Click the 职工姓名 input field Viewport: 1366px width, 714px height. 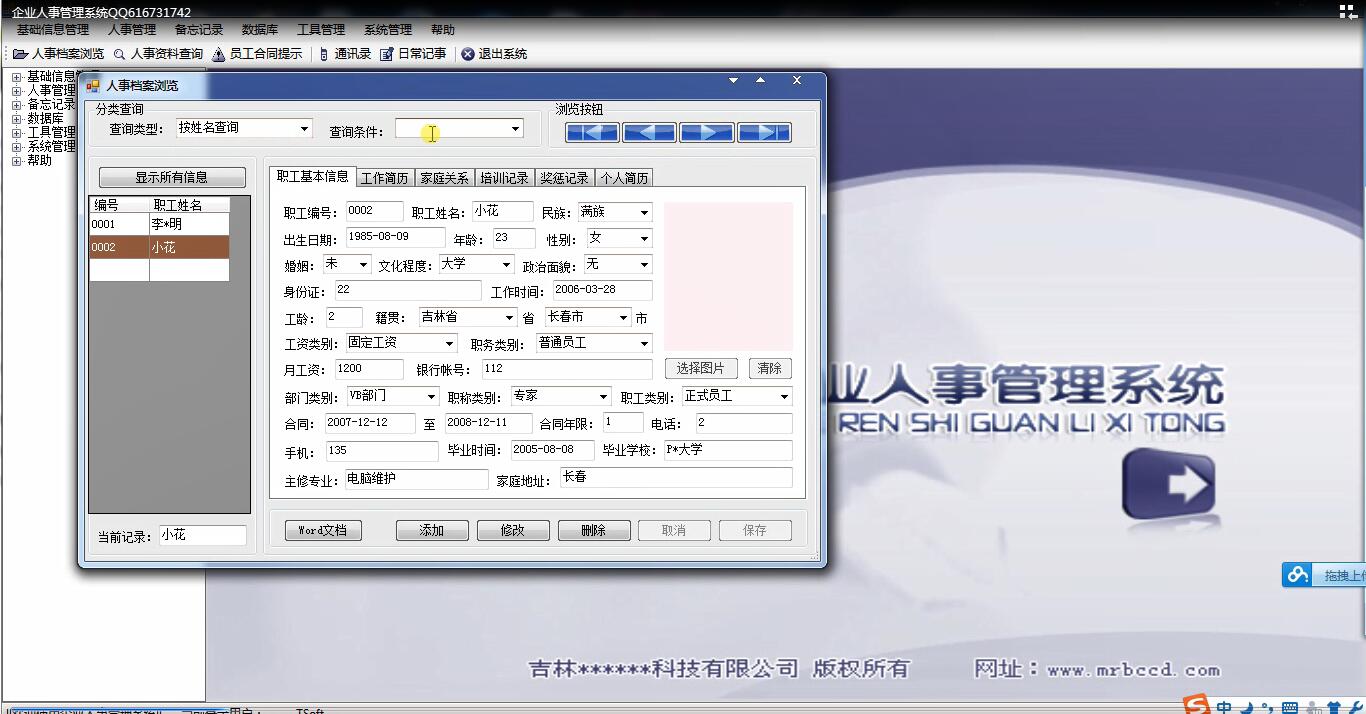502,211
